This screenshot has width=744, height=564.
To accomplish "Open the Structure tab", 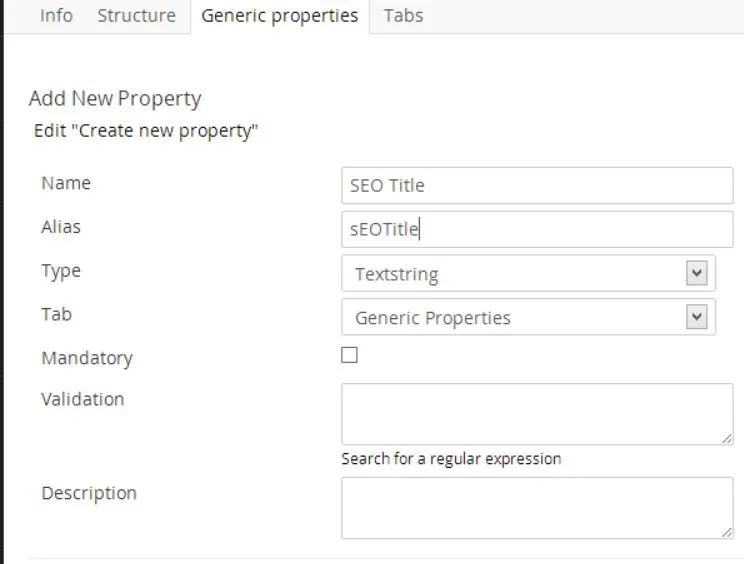I will coord(136,16).
